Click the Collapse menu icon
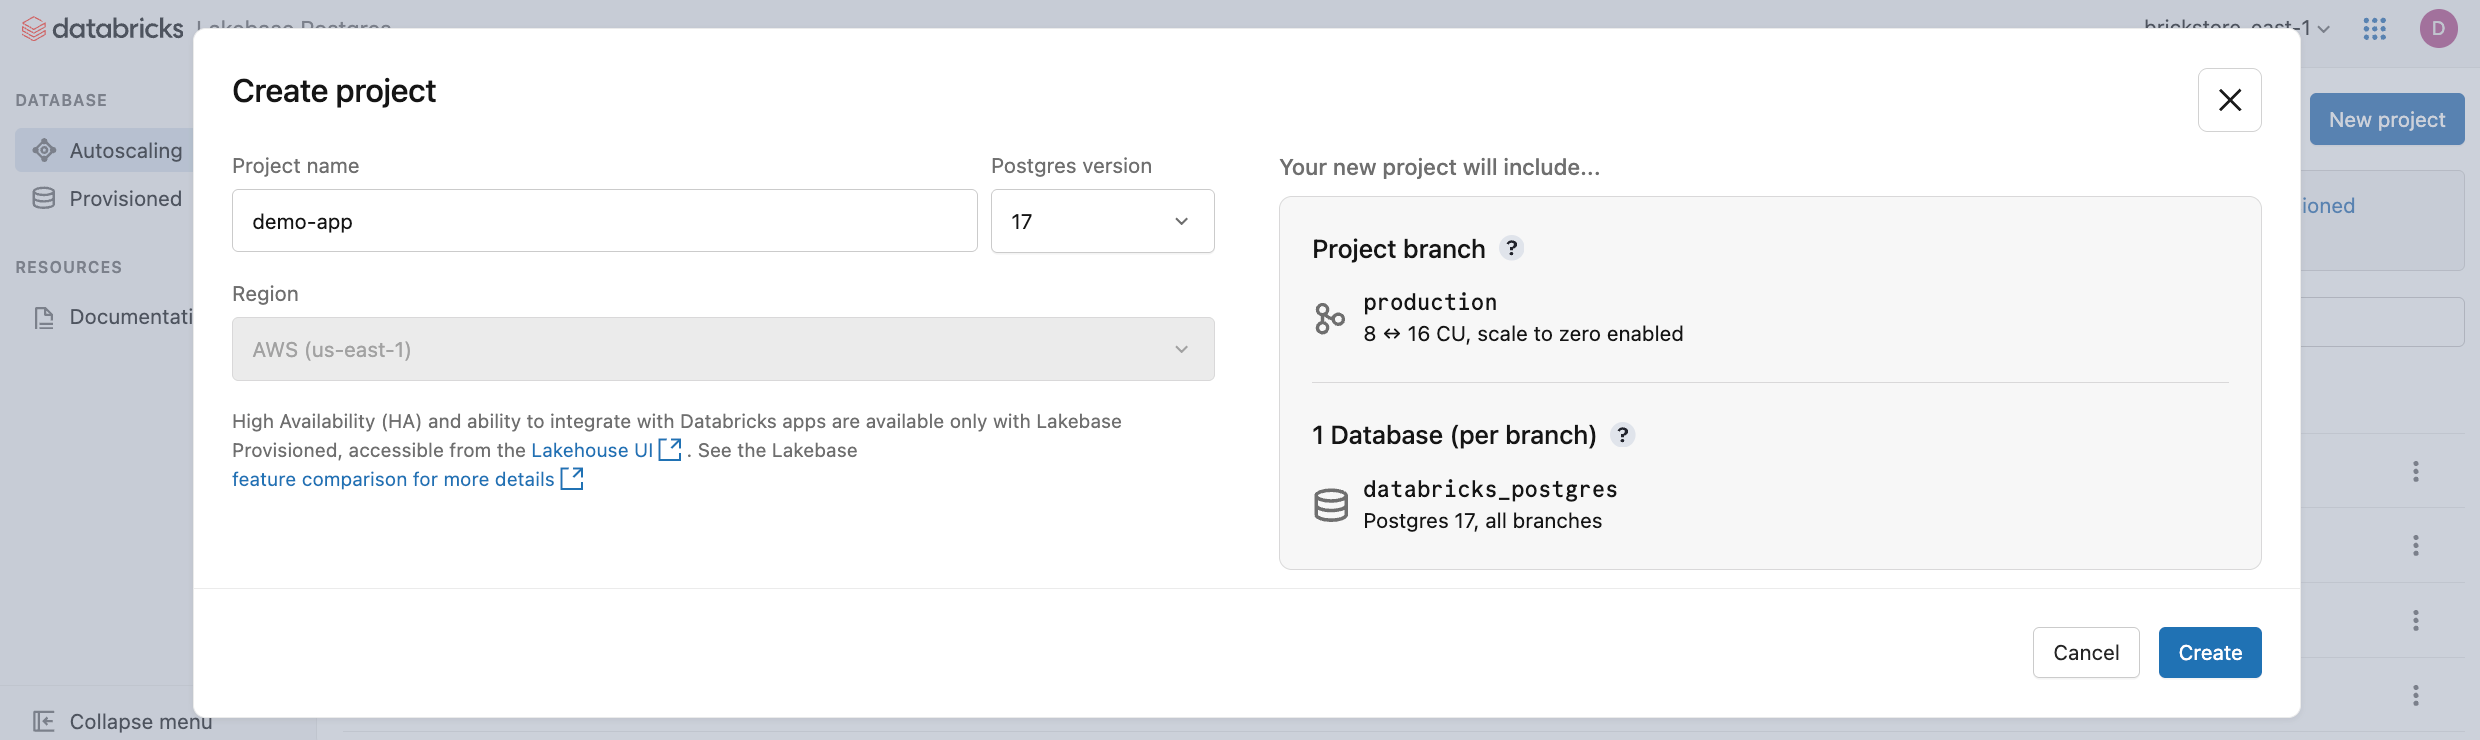Image resolution: width=2480 pixels, height=740 pixels. point(44,721)
